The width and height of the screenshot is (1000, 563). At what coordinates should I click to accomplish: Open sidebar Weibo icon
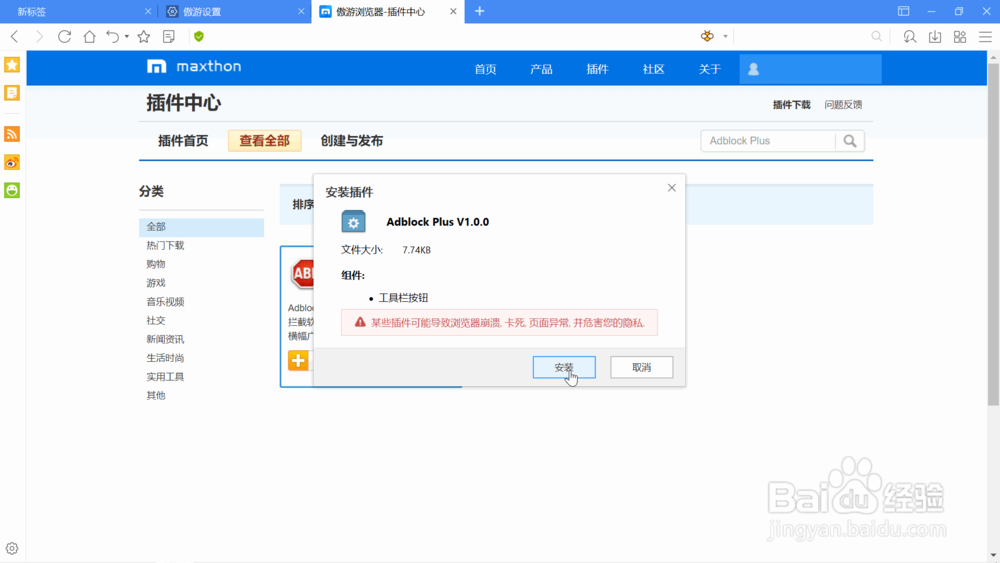click(x=12, y=163)
